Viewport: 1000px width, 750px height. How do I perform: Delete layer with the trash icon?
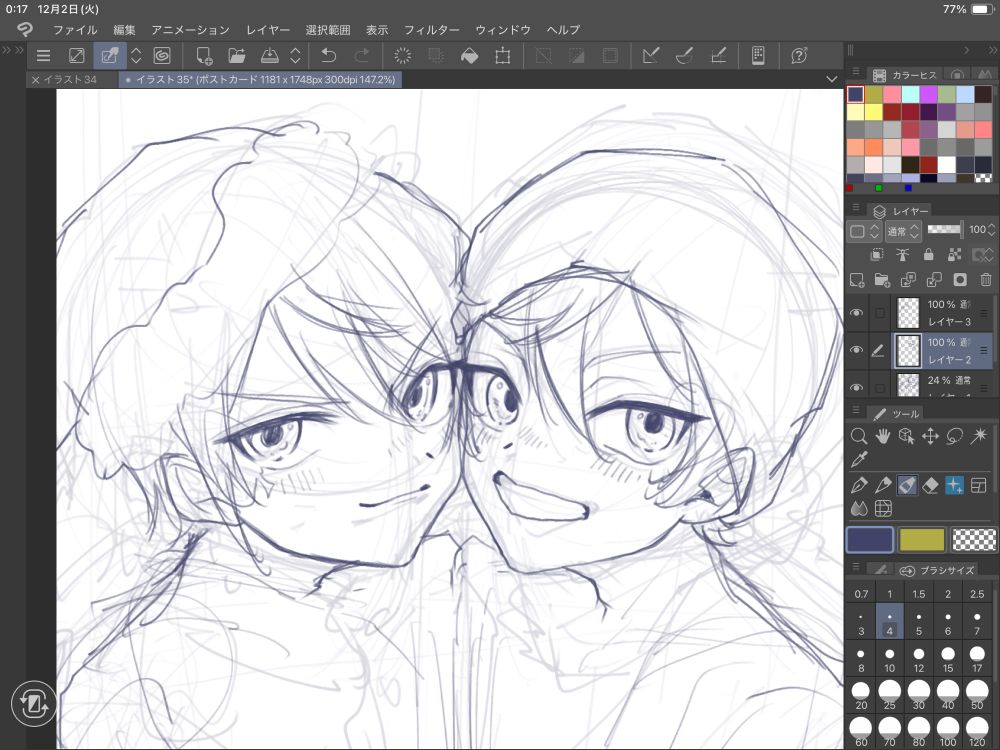coord(986,280)
